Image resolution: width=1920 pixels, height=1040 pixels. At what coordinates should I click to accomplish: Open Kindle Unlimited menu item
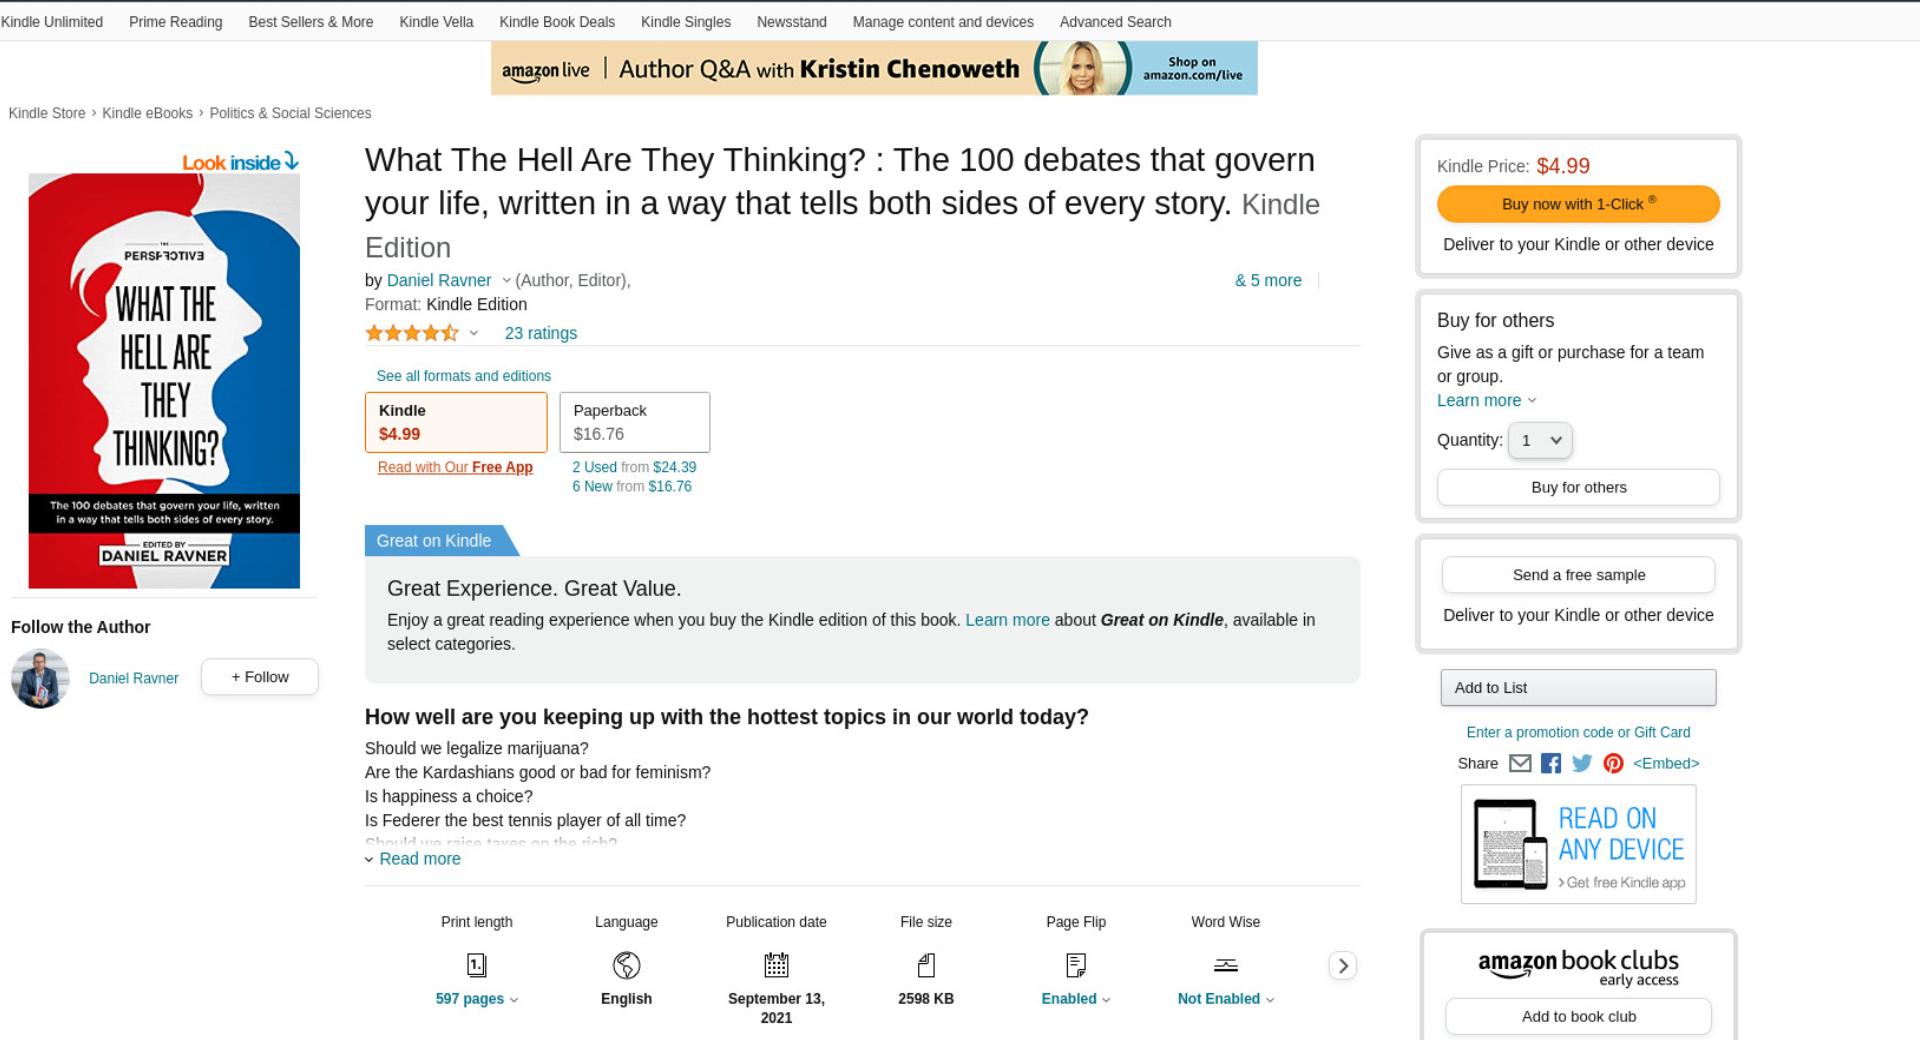click(52, 22)
